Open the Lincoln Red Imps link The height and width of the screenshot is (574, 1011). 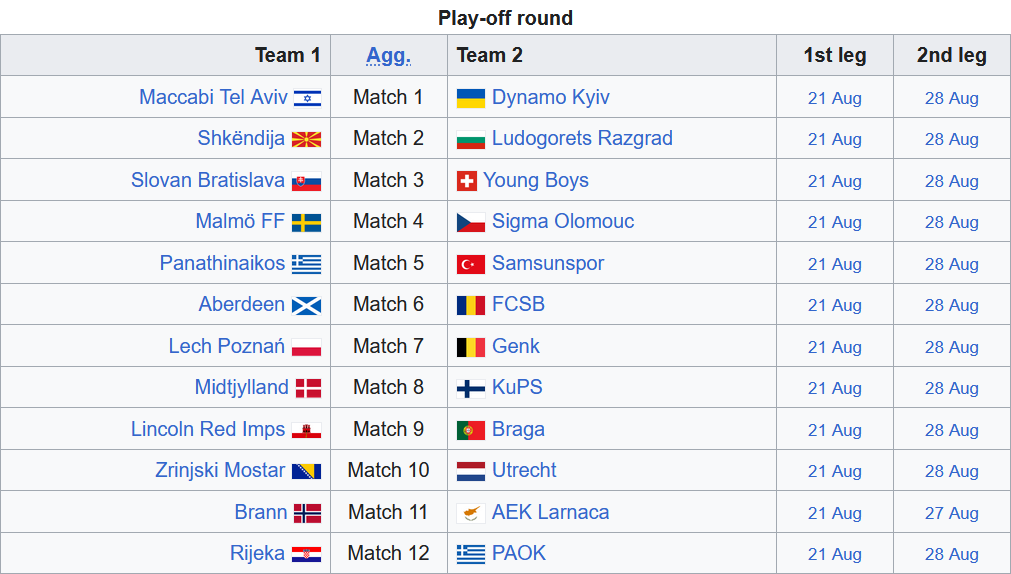(x=208, y=429)
